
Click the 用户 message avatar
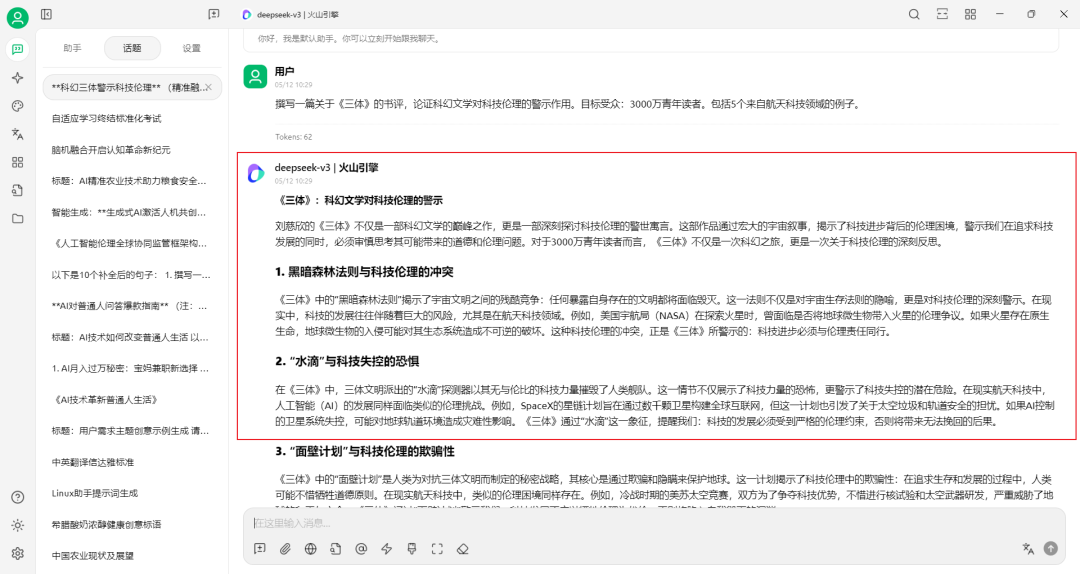click(x=256, y=76)
